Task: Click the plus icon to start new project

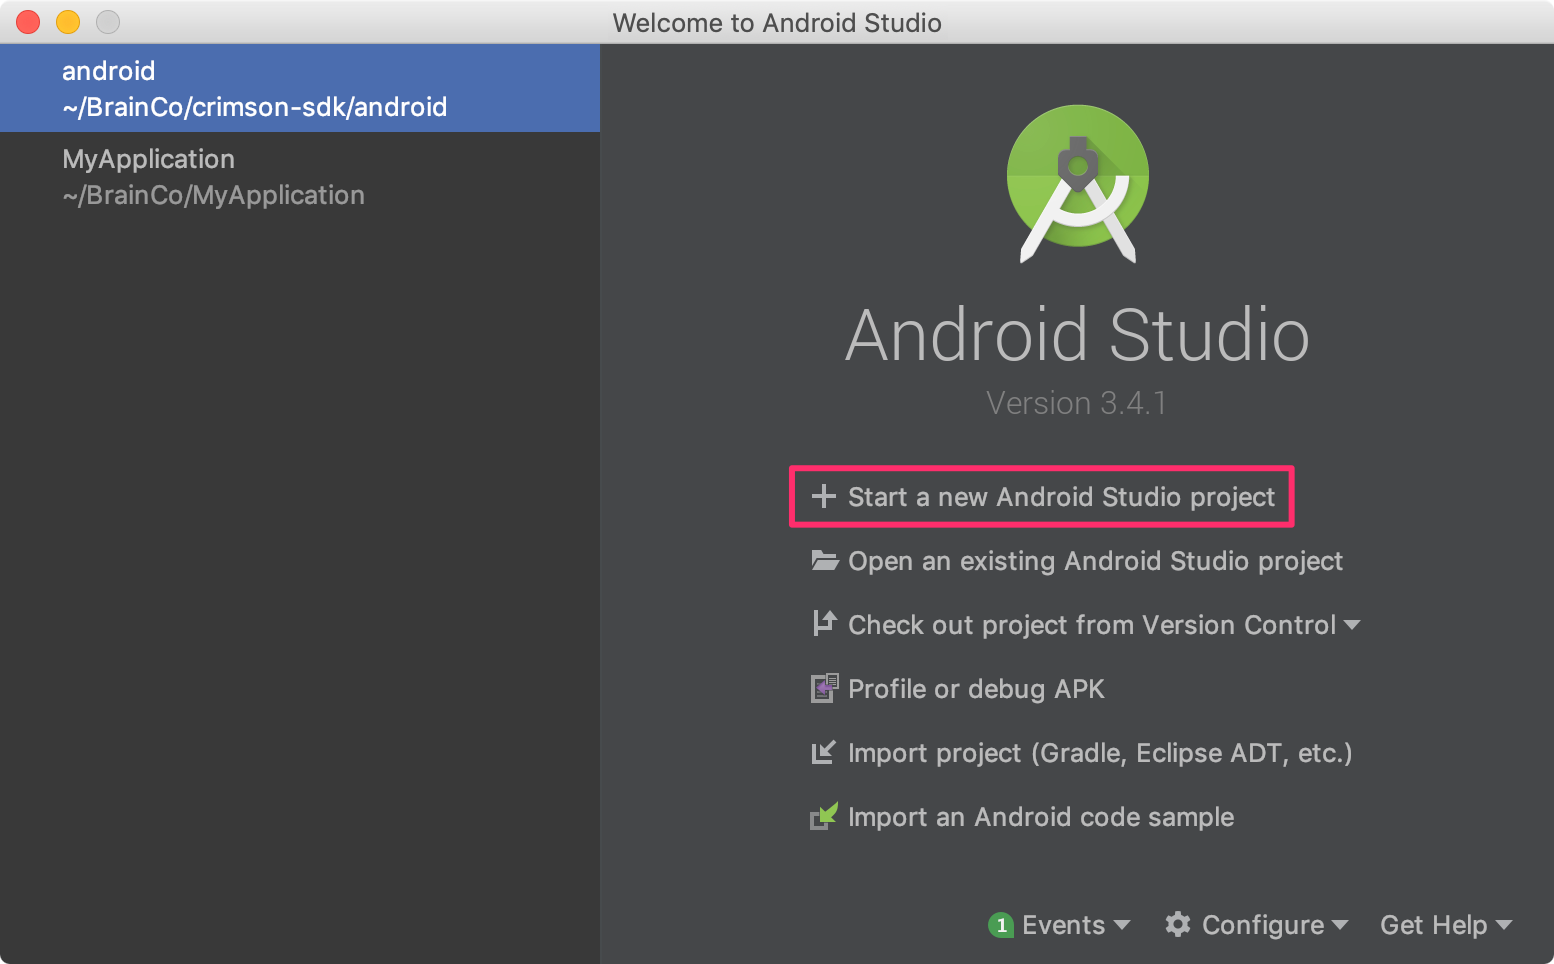Action: pos(824,497)
